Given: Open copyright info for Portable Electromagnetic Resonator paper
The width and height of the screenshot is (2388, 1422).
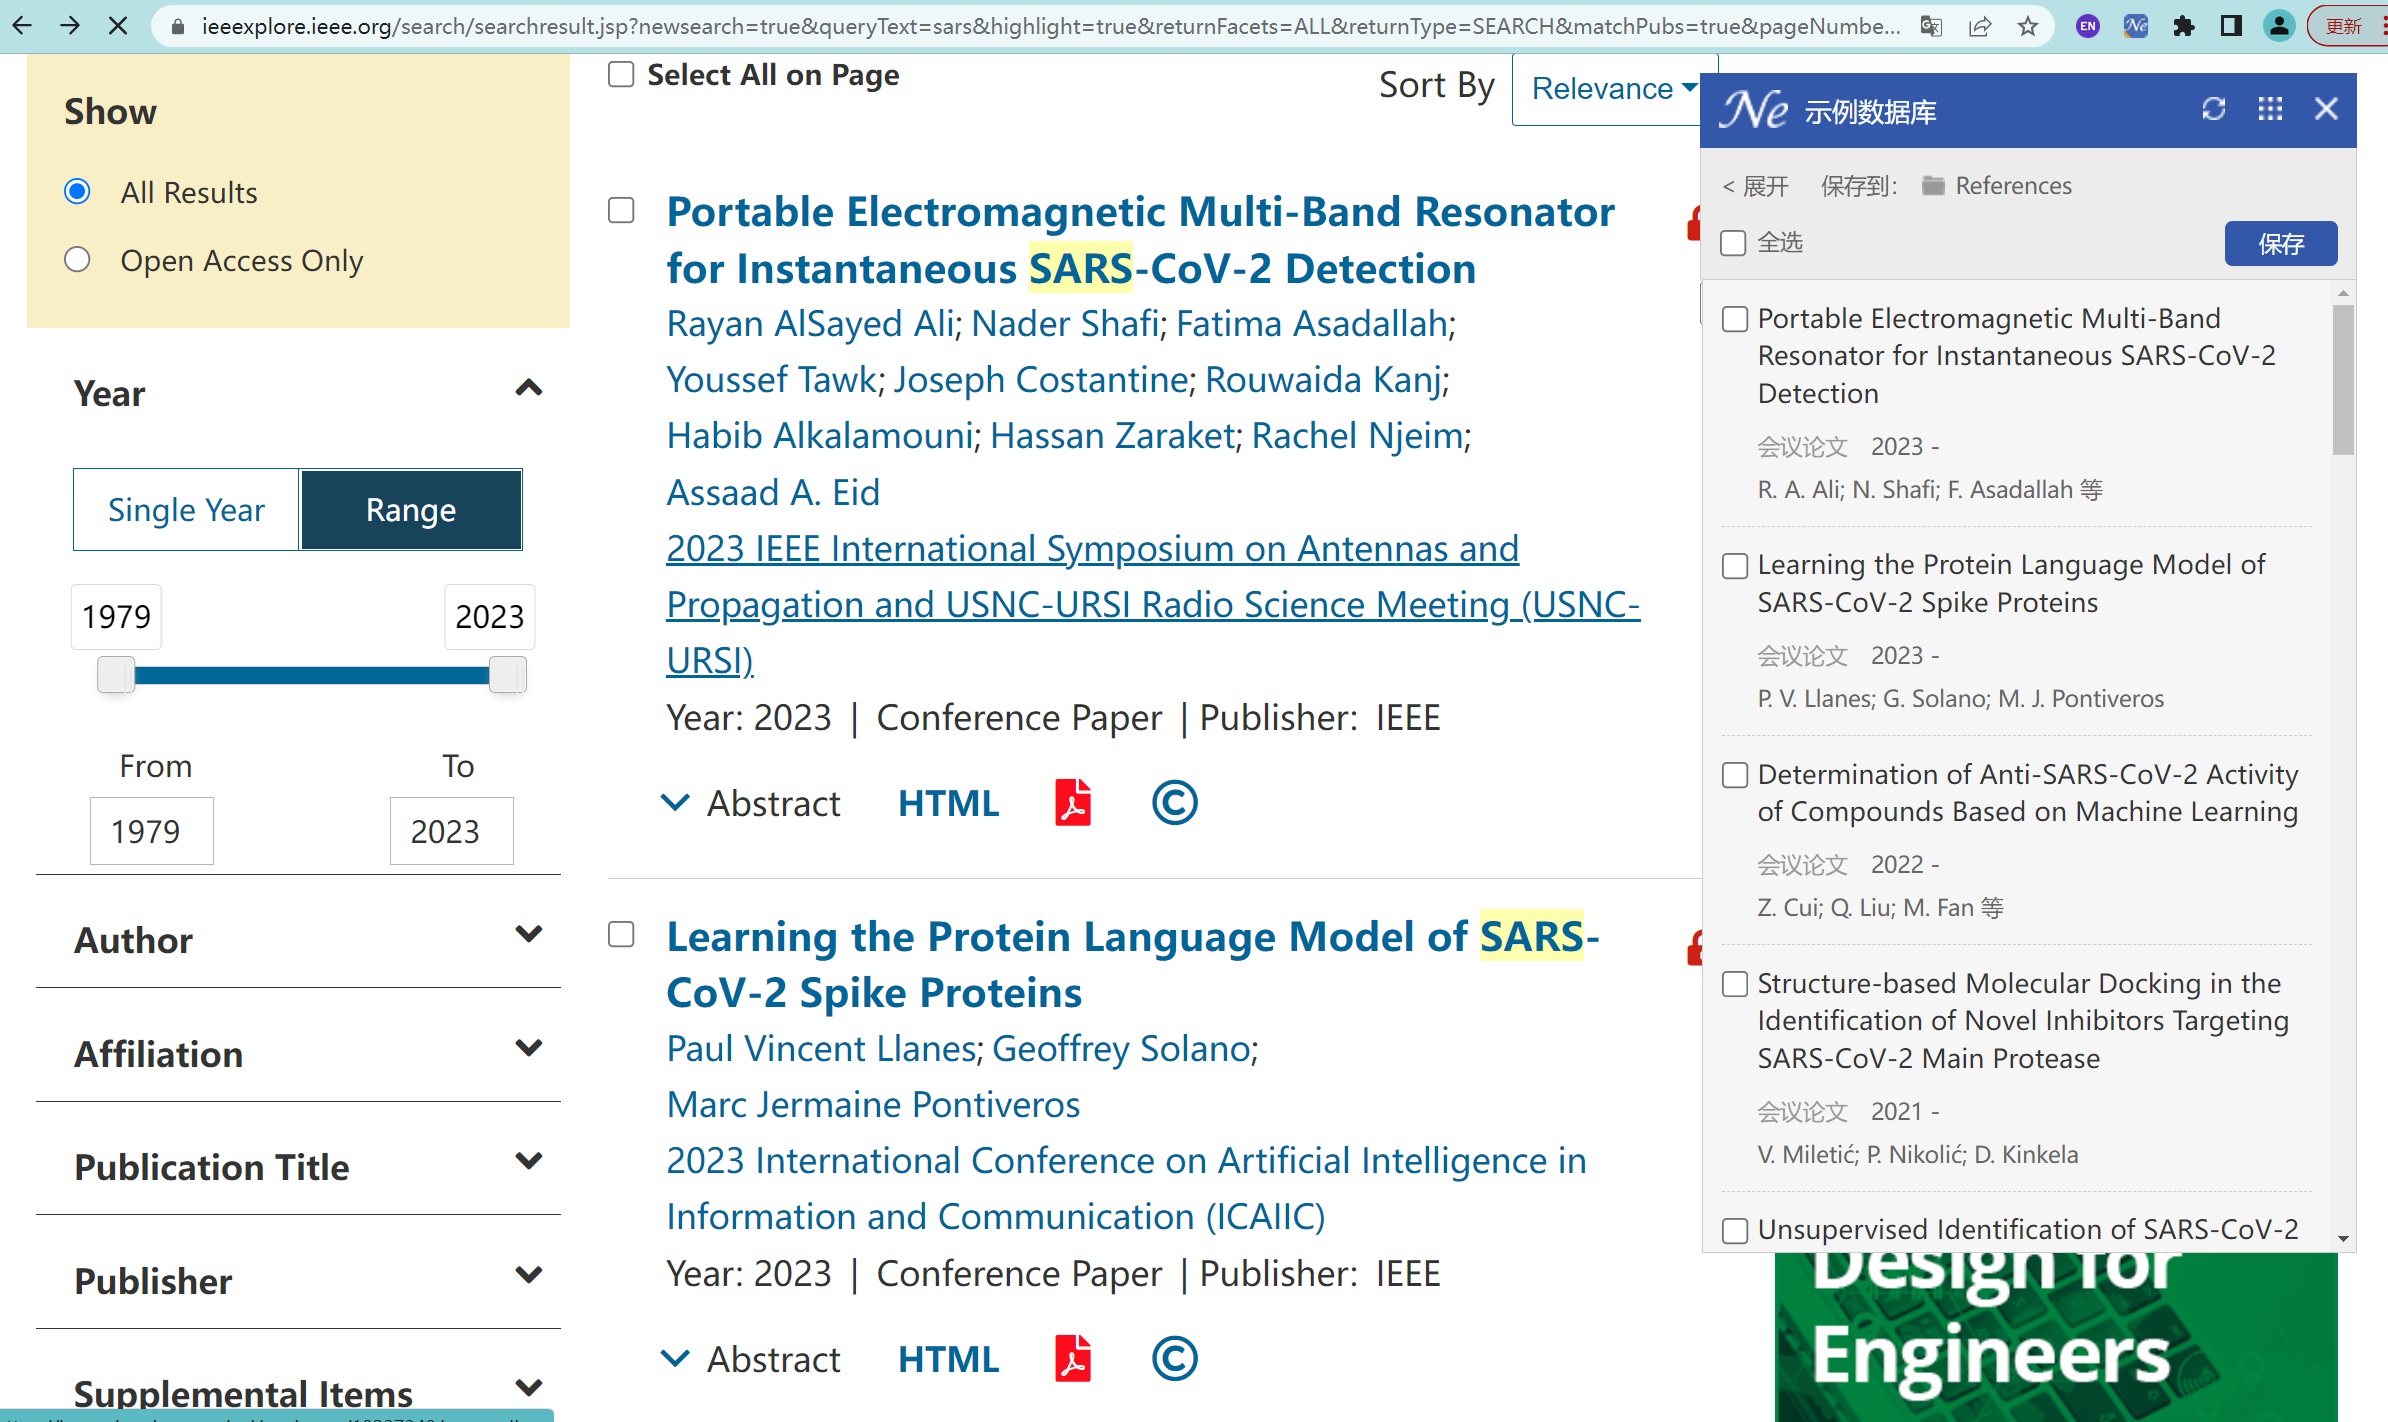Looking at the screenshot, I should (1174, 802).
